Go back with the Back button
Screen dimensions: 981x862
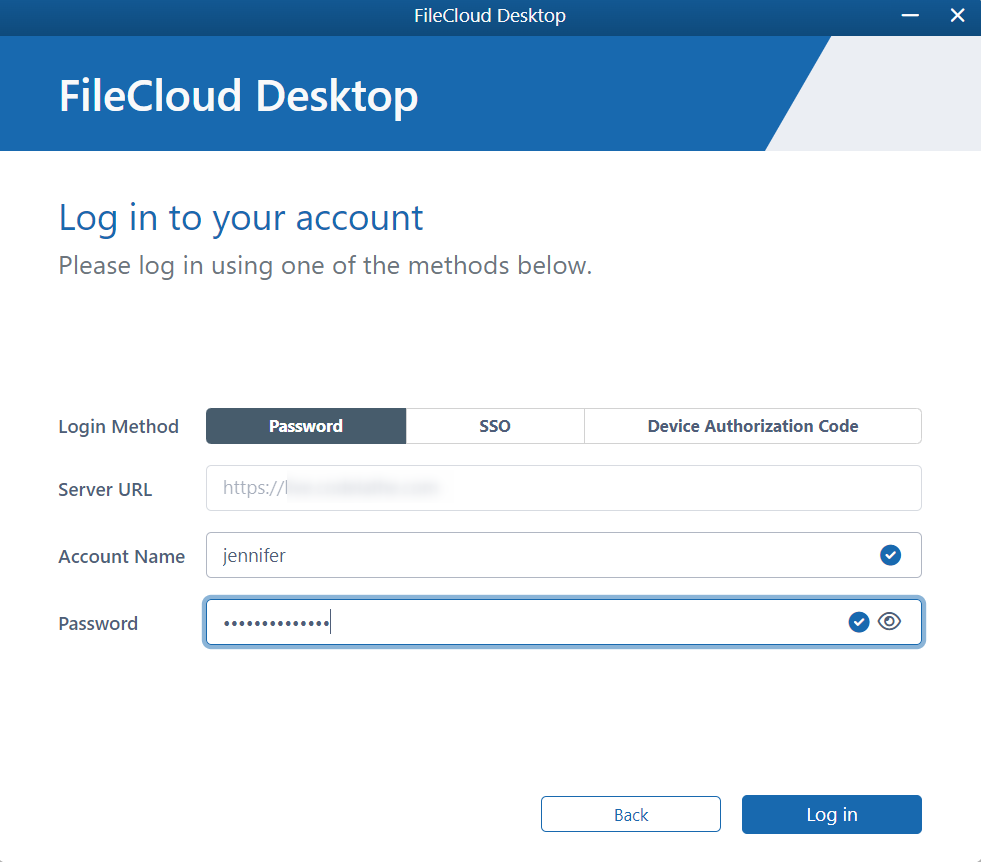pyautogui.click(x=631, y=814)
